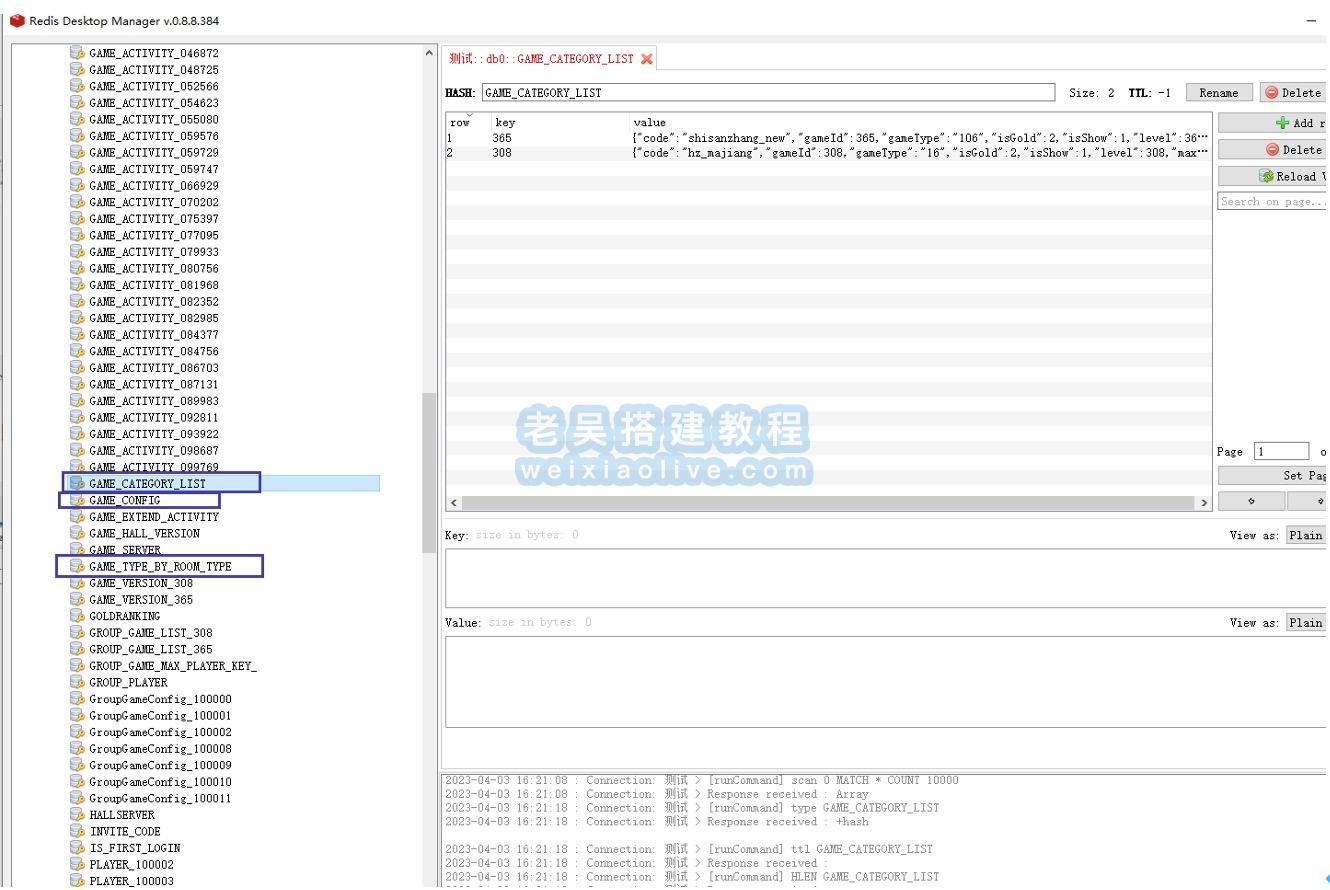
Task: Click the Delete button next to Rename
Action: point(1293,93)
